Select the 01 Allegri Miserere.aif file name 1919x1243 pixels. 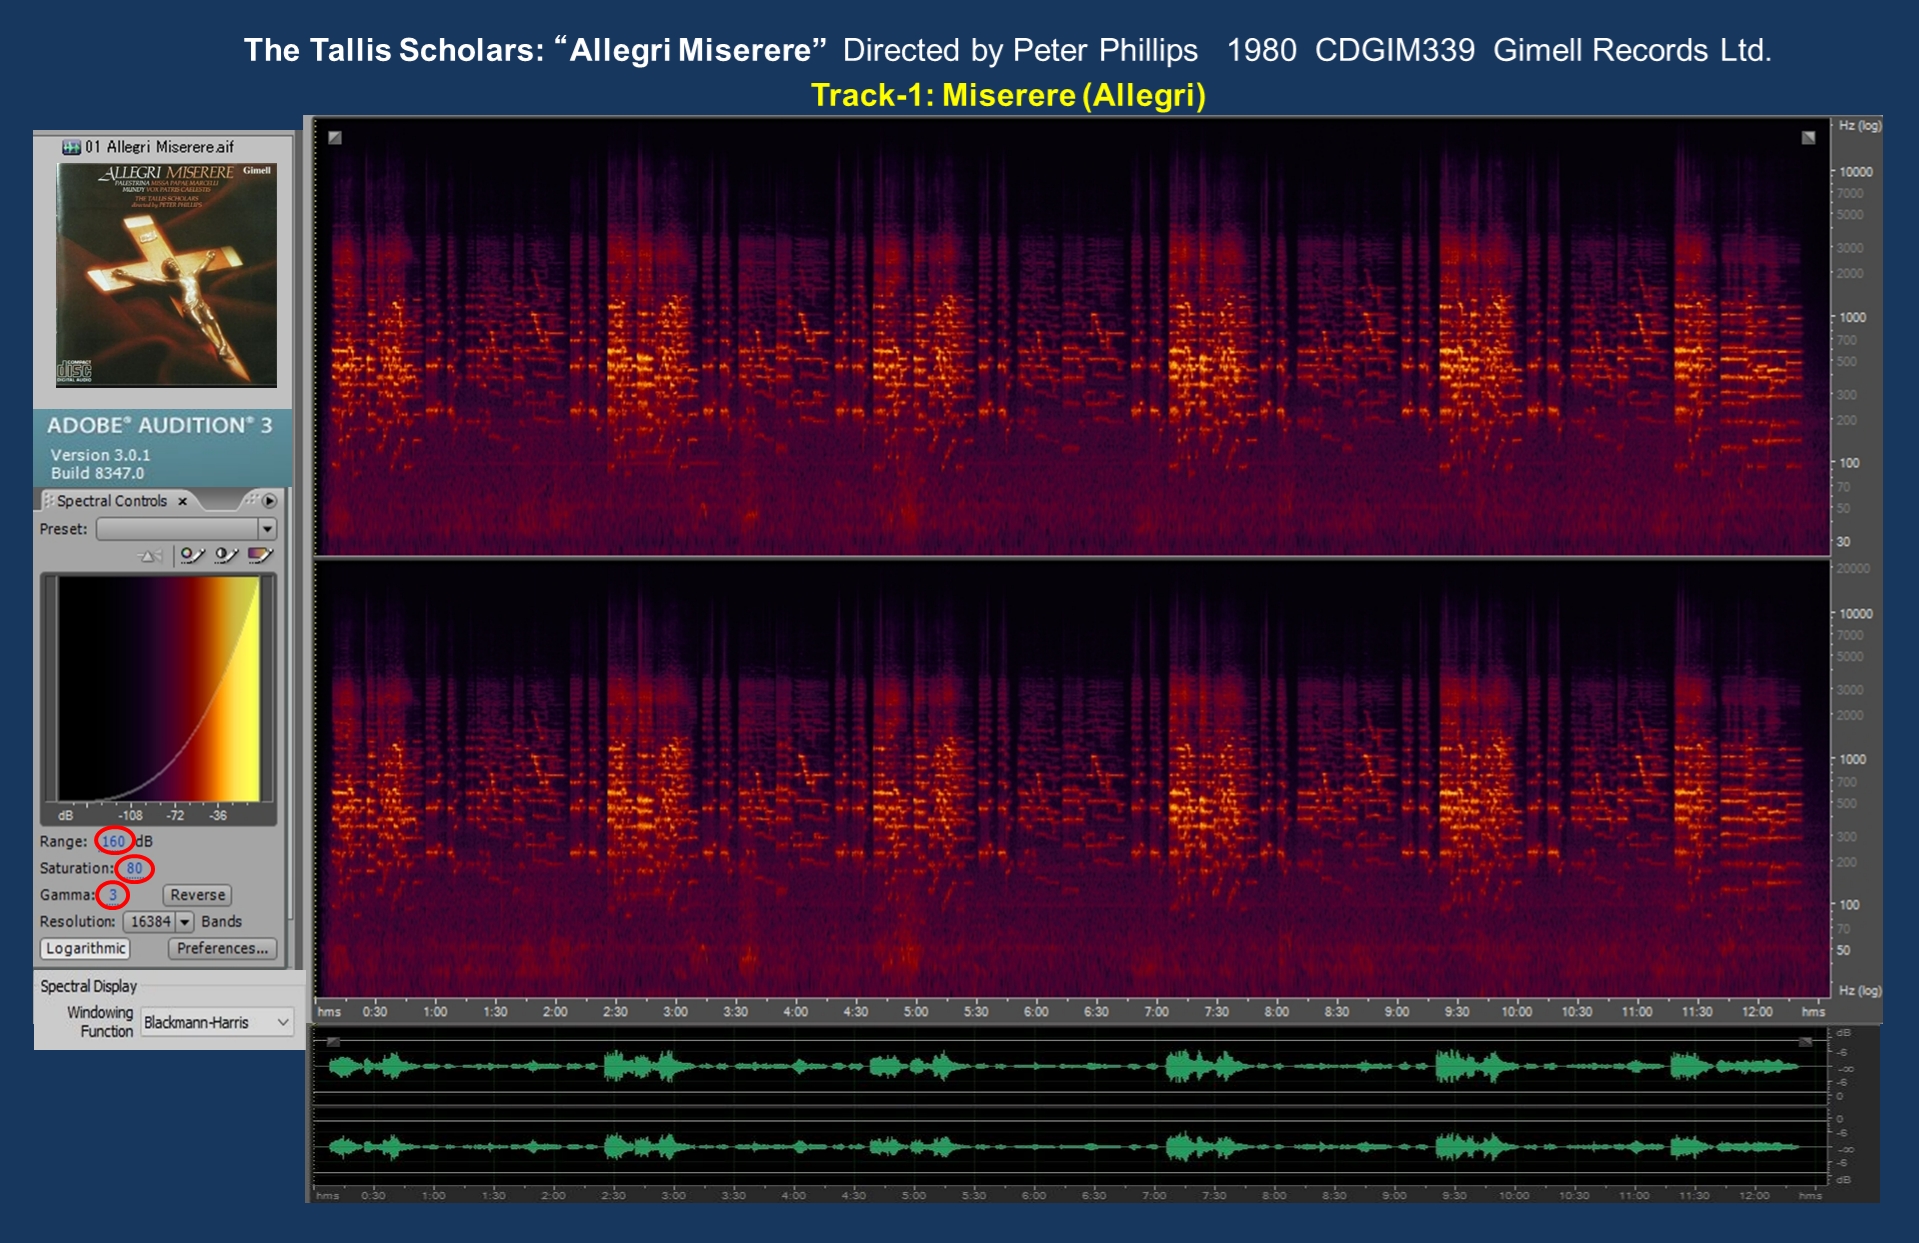(x=159, y=147)
